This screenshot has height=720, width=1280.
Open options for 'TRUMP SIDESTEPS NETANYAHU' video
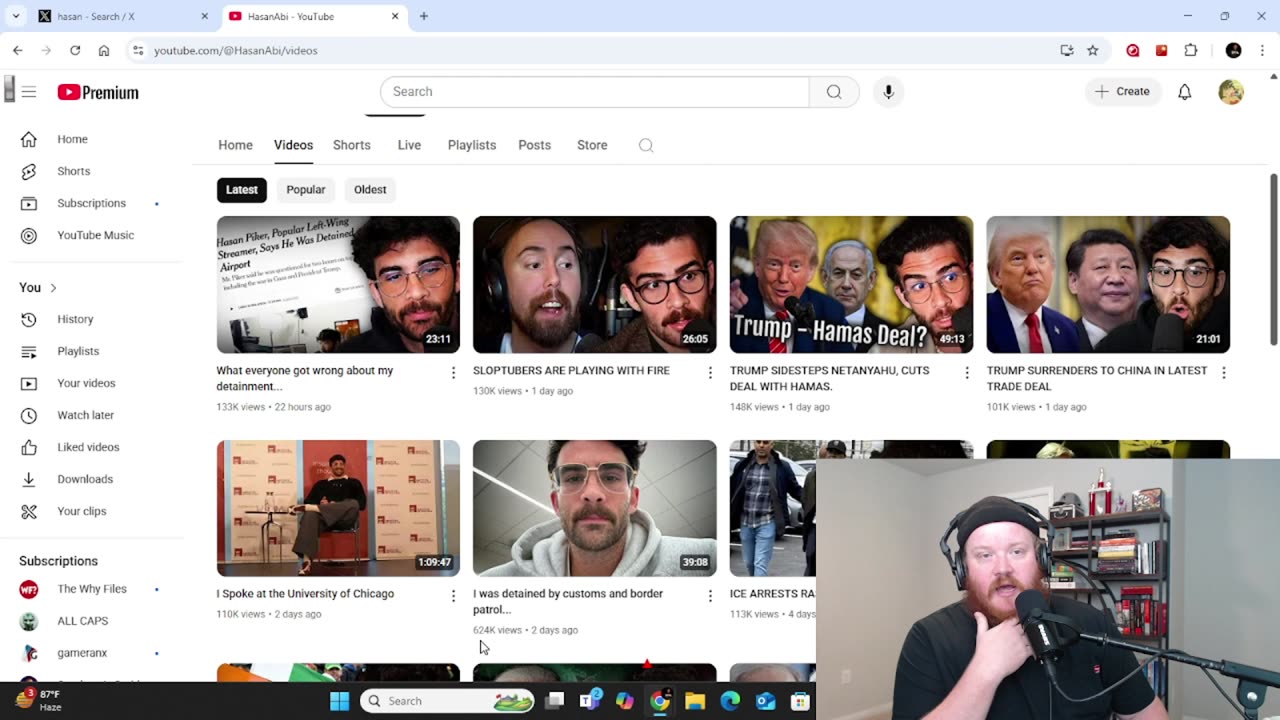click(966, 373)
